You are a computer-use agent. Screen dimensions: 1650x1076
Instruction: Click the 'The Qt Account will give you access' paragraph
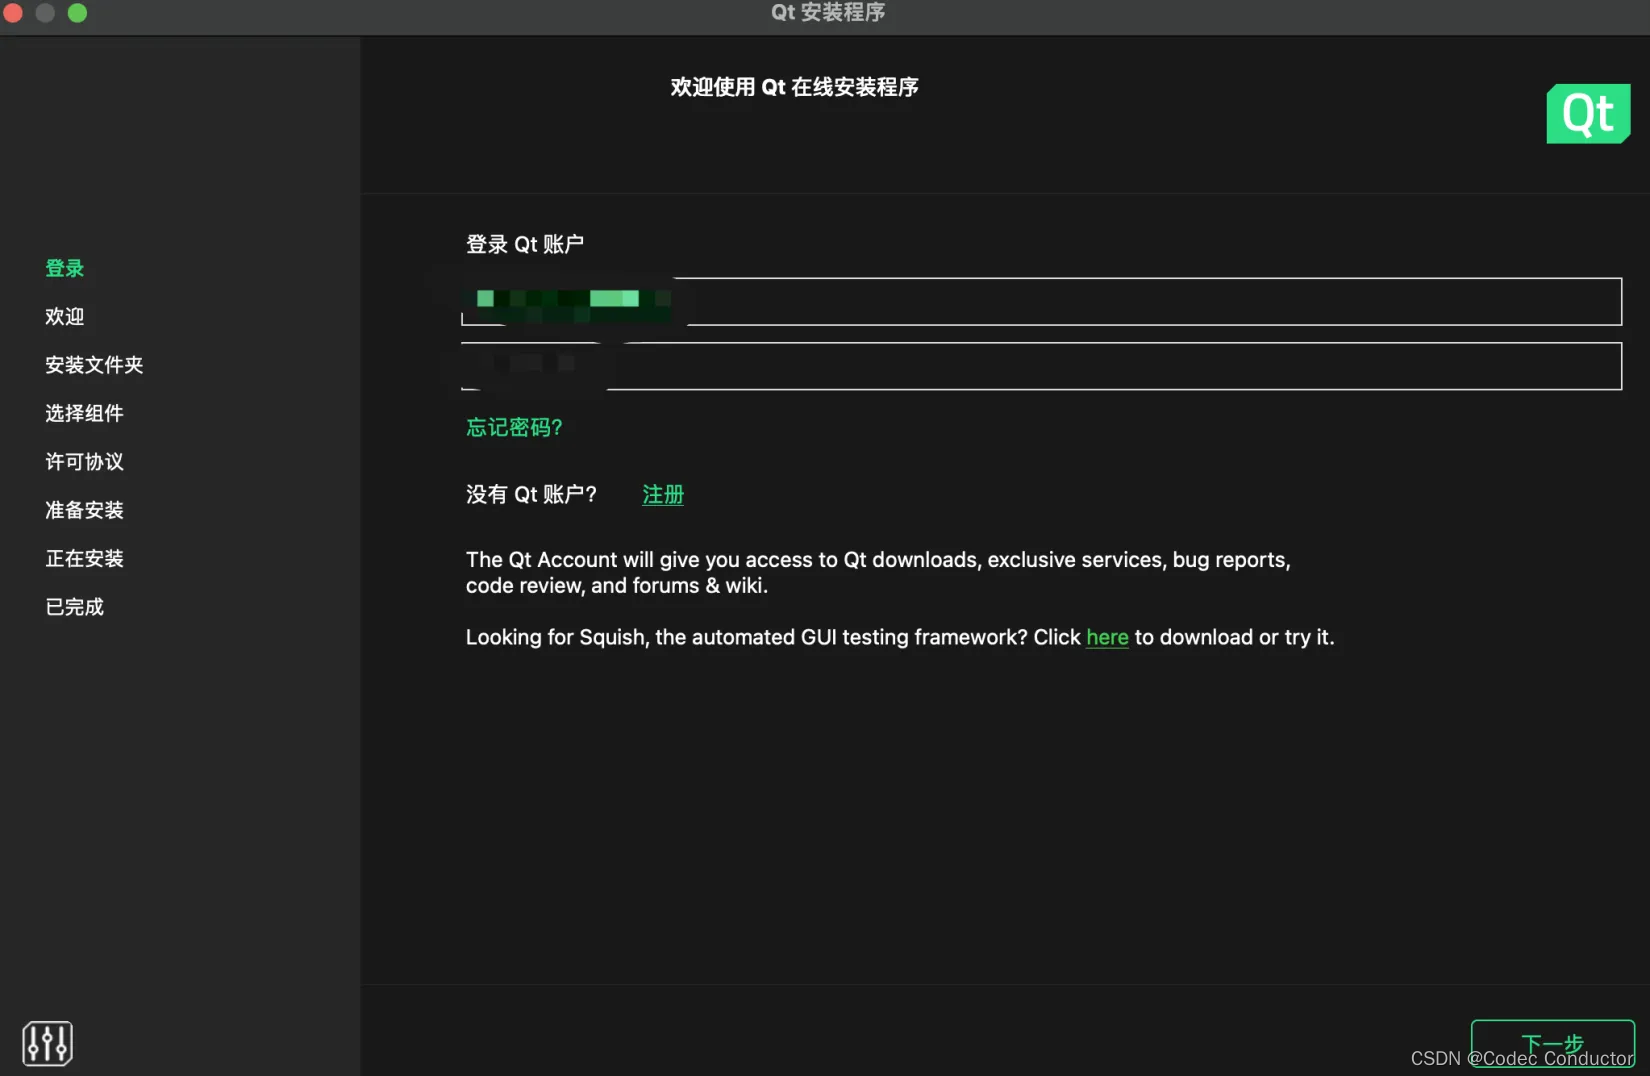[x=878, y=572]
